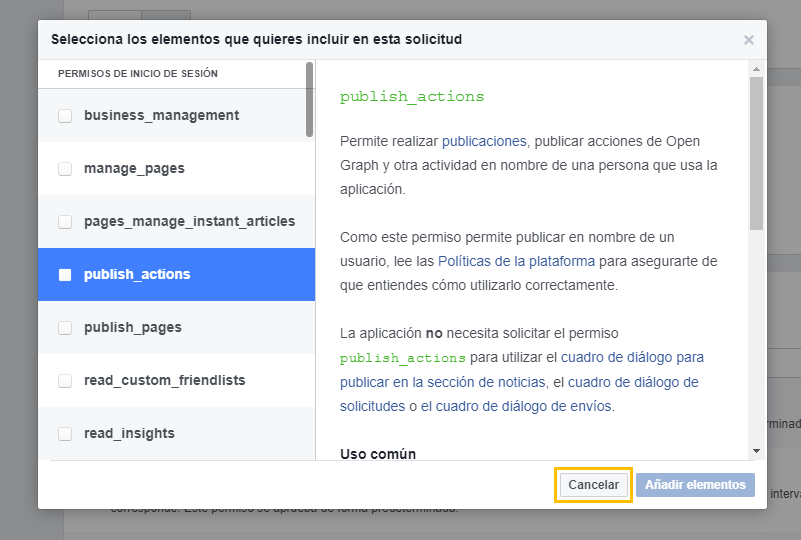Close the dialog with the X icon
Screen dimensions: 801x540
click(x=748, y=40)
